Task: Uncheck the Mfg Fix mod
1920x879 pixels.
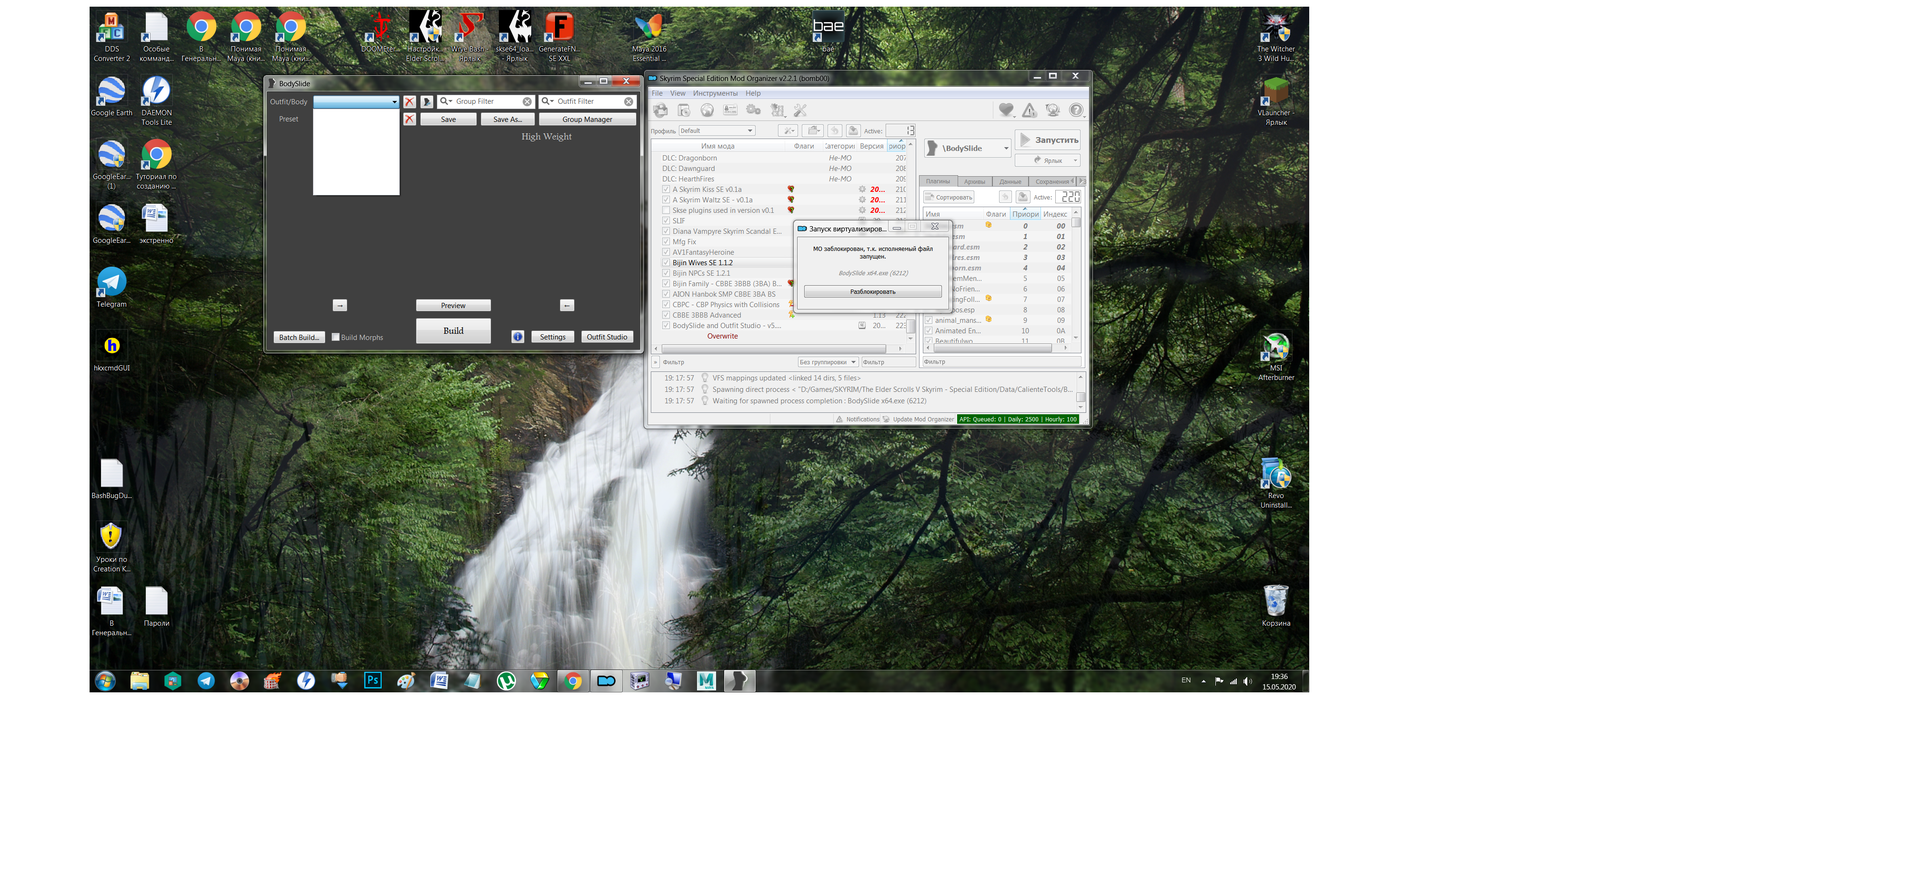Action: coord(666,242)
